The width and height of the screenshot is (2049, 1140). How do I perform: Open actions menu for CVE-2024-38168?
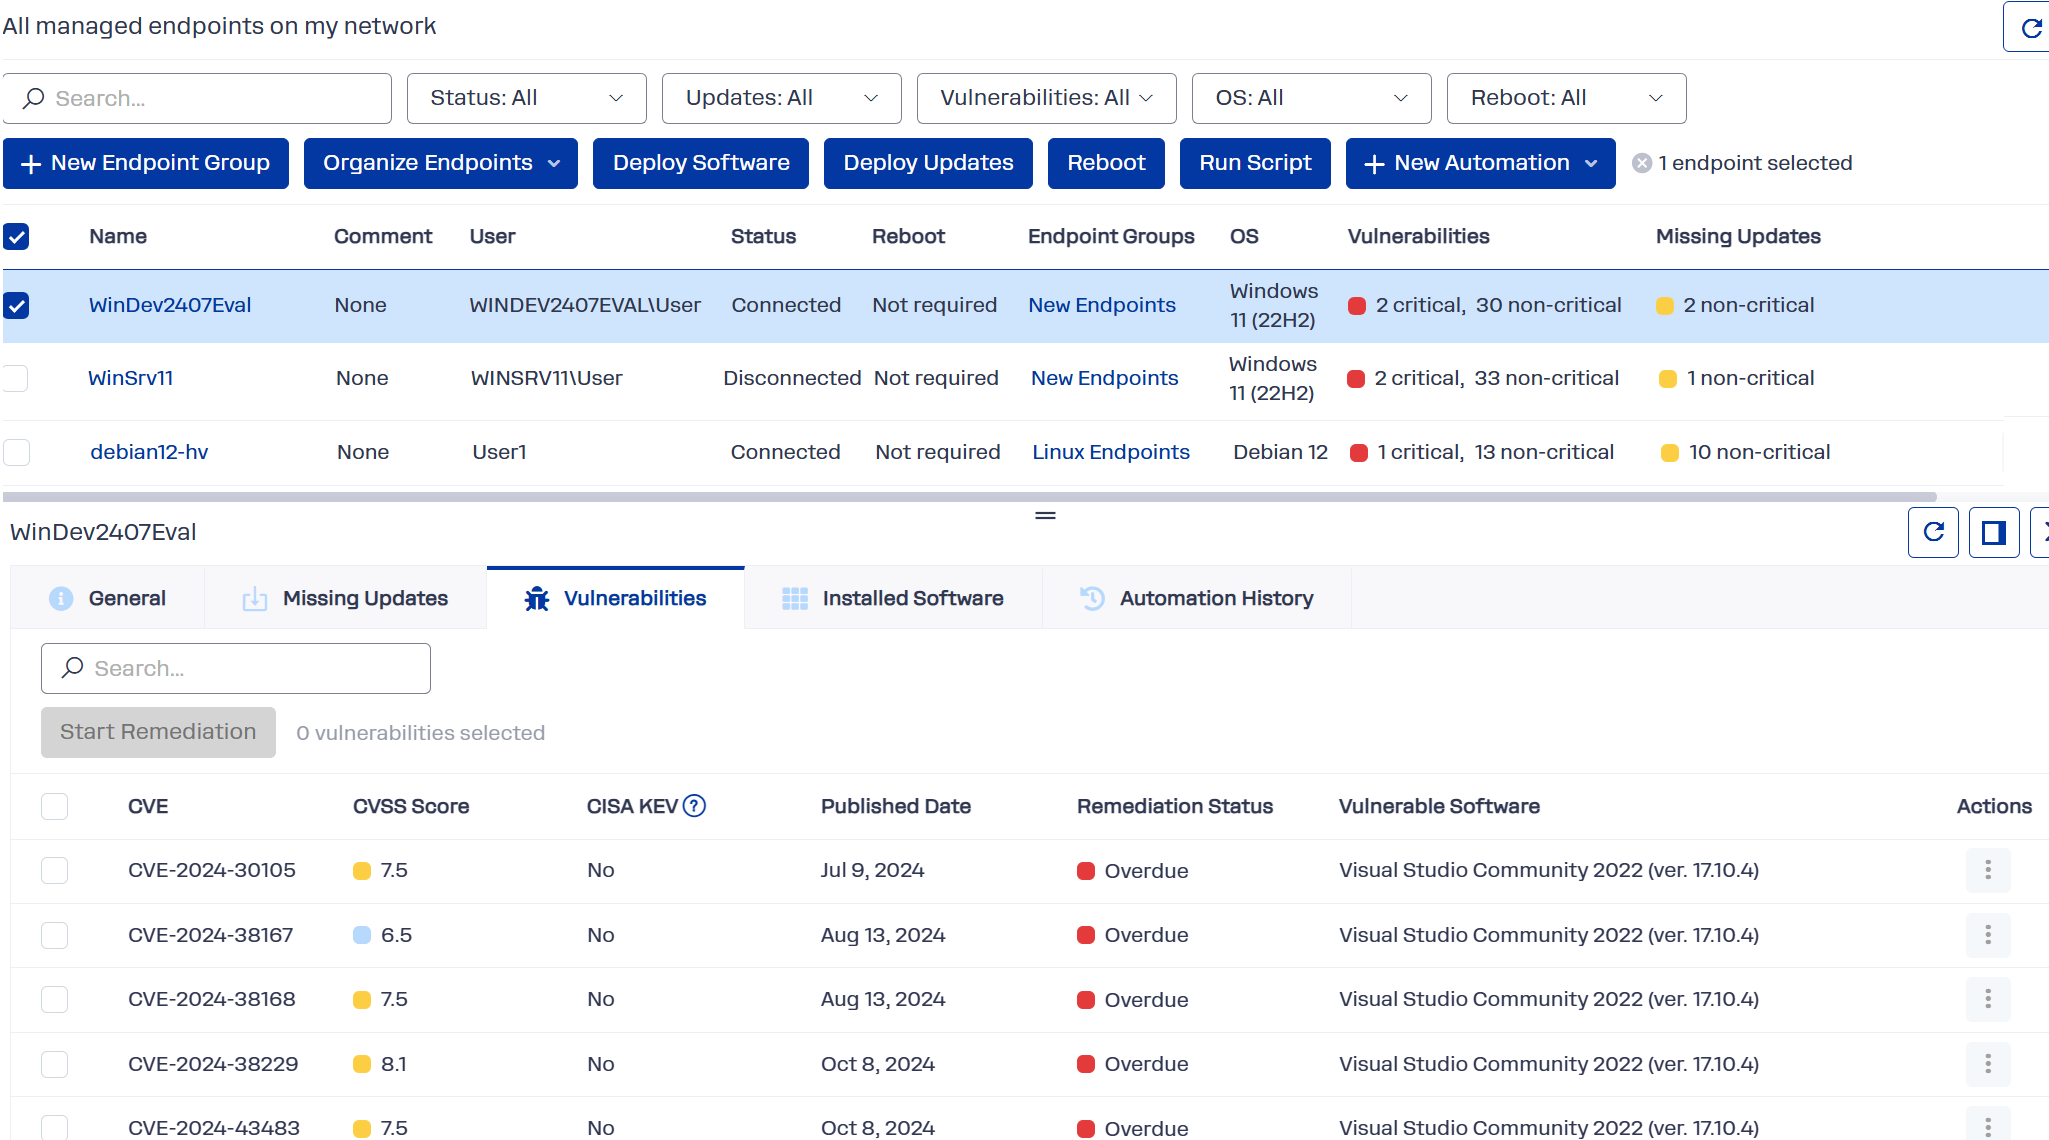[1988, 999]
